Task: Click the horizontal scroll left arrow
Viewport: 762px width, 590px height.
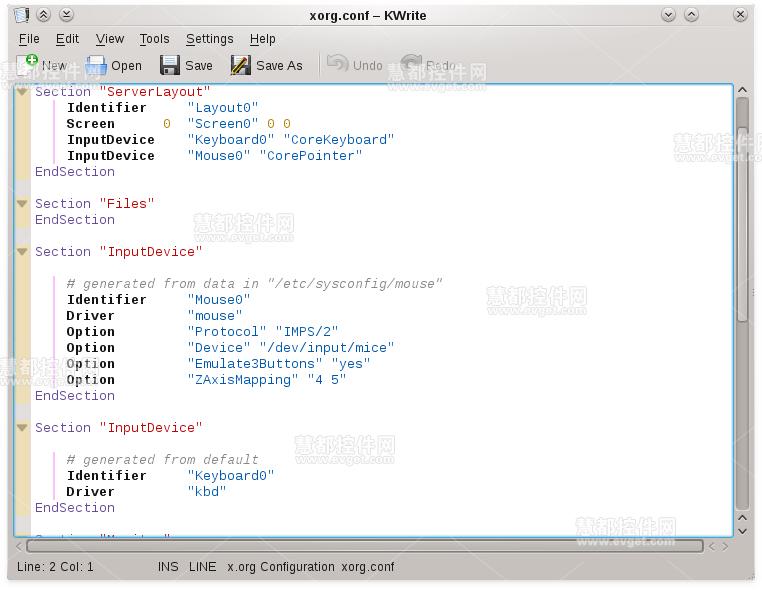Action: 19,546
